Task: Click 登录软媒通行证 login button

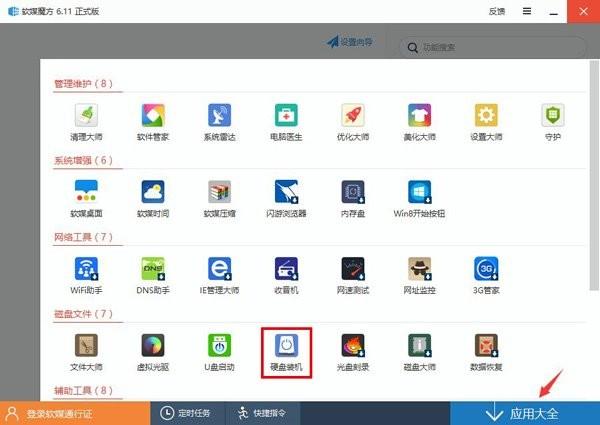Action: (x=75, y=413)
